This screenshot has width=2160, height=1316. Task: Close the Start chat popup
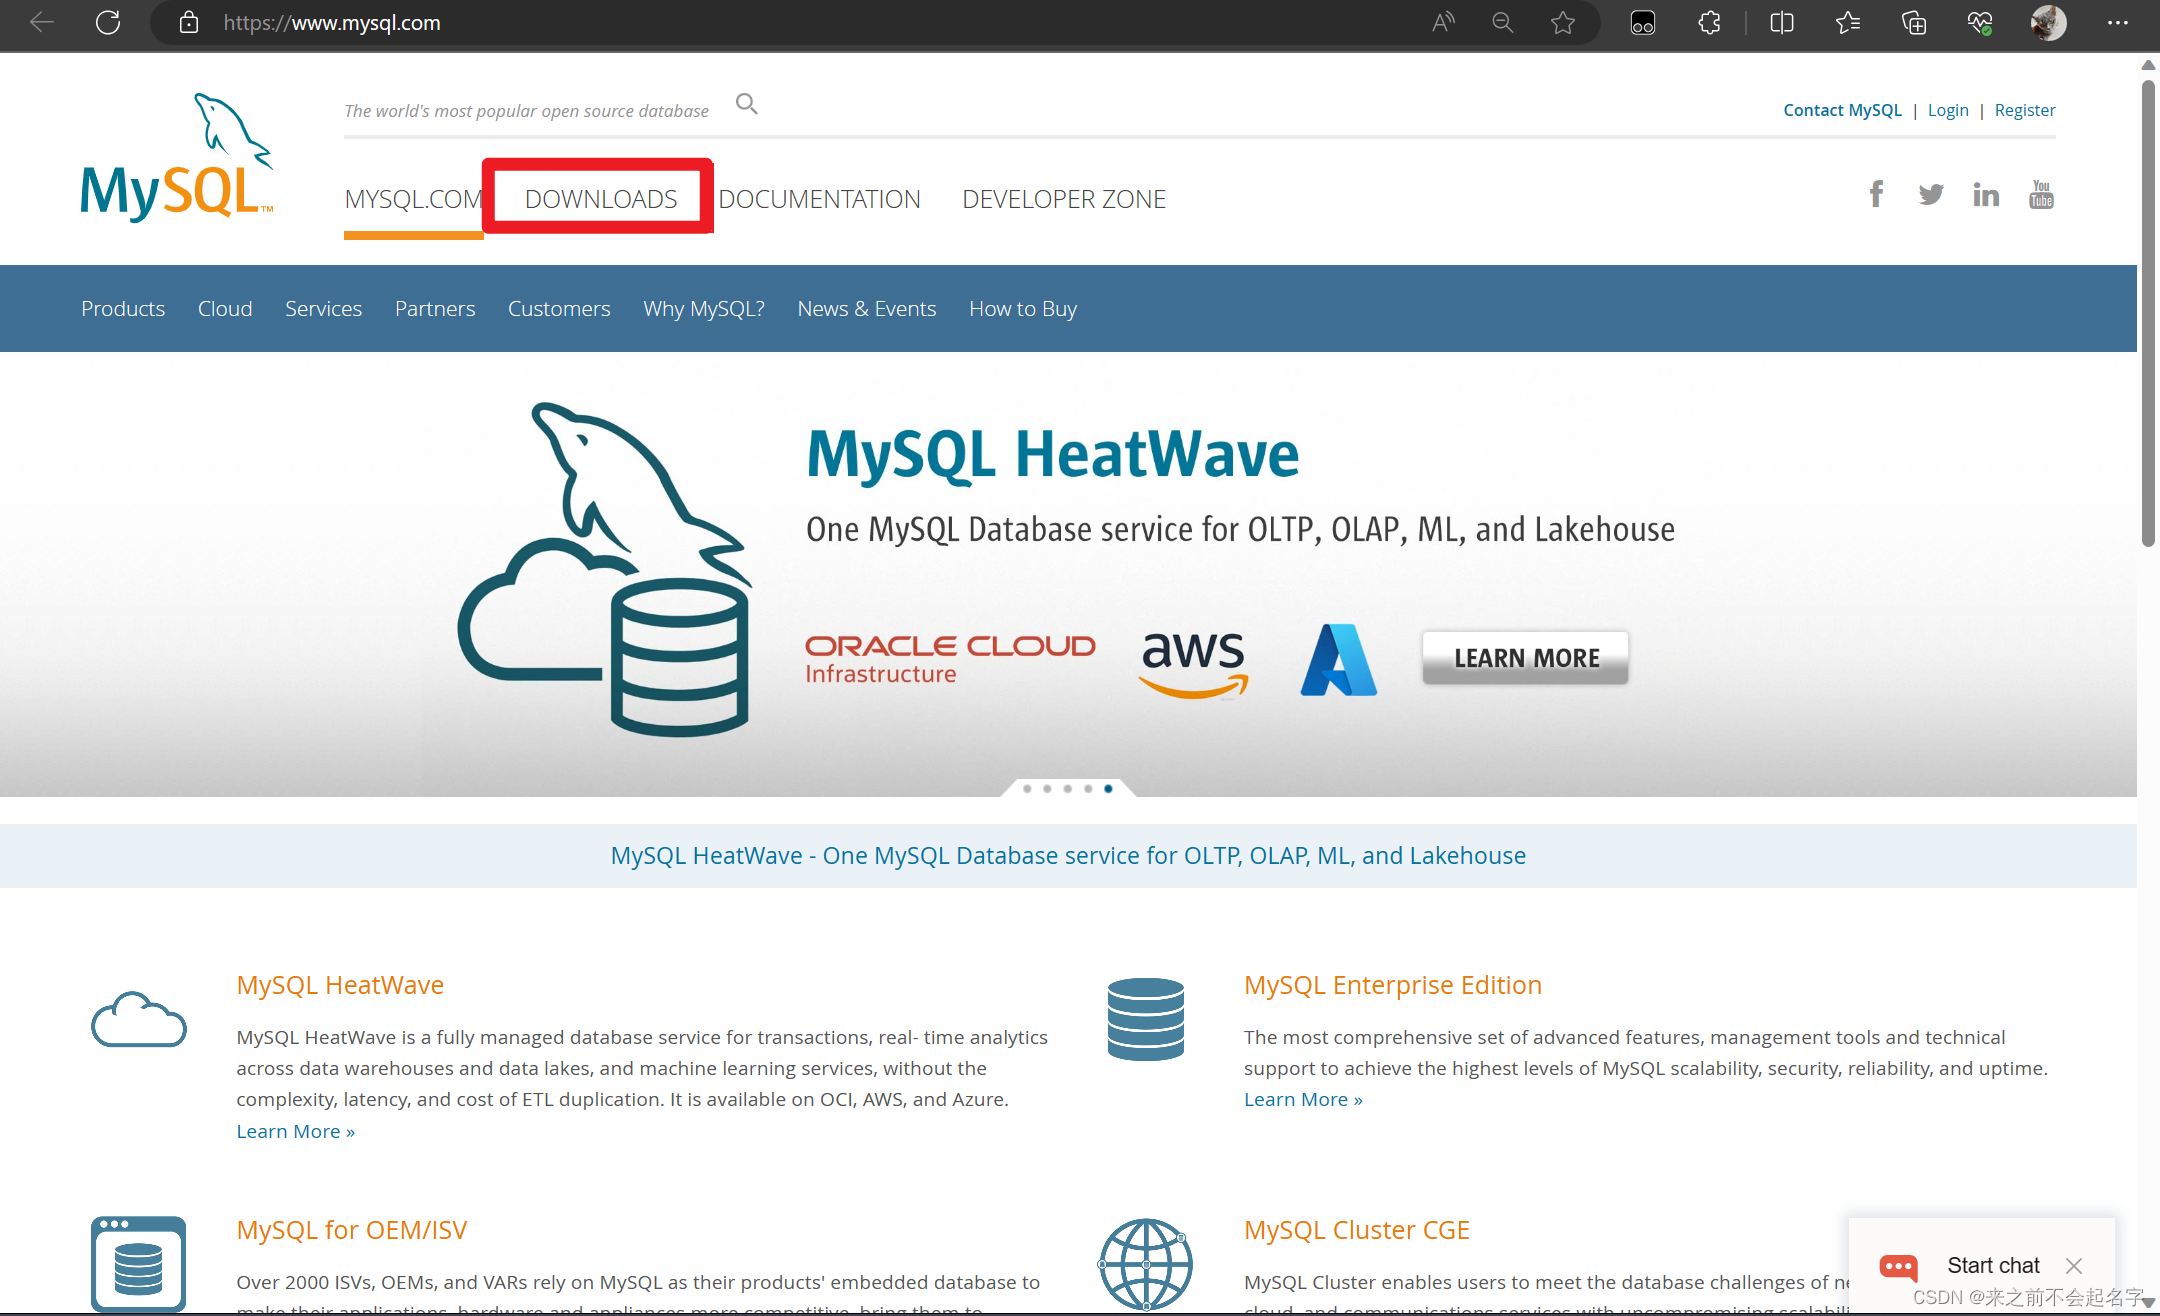2074,1265
